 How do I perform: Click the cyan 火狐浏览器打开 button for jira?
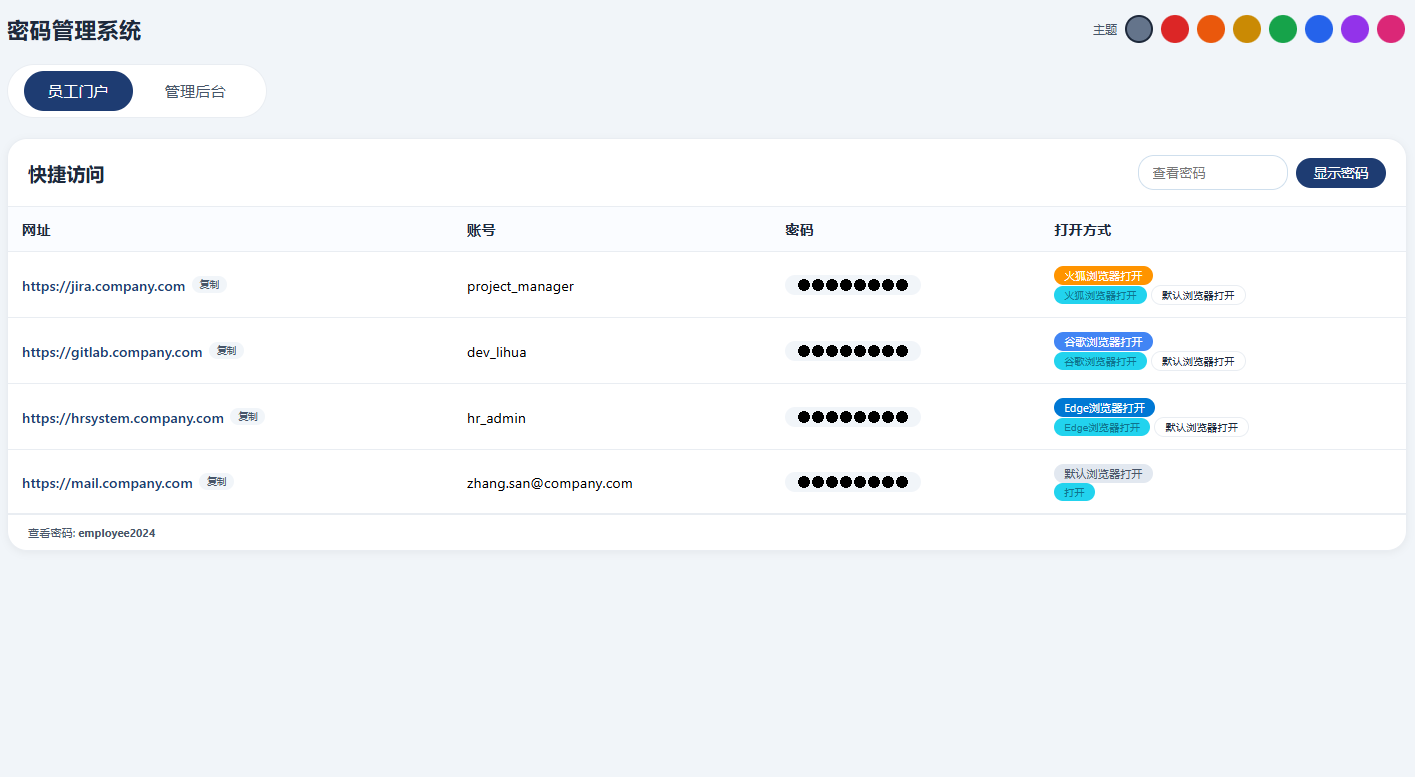click(x=1100, y=295)
